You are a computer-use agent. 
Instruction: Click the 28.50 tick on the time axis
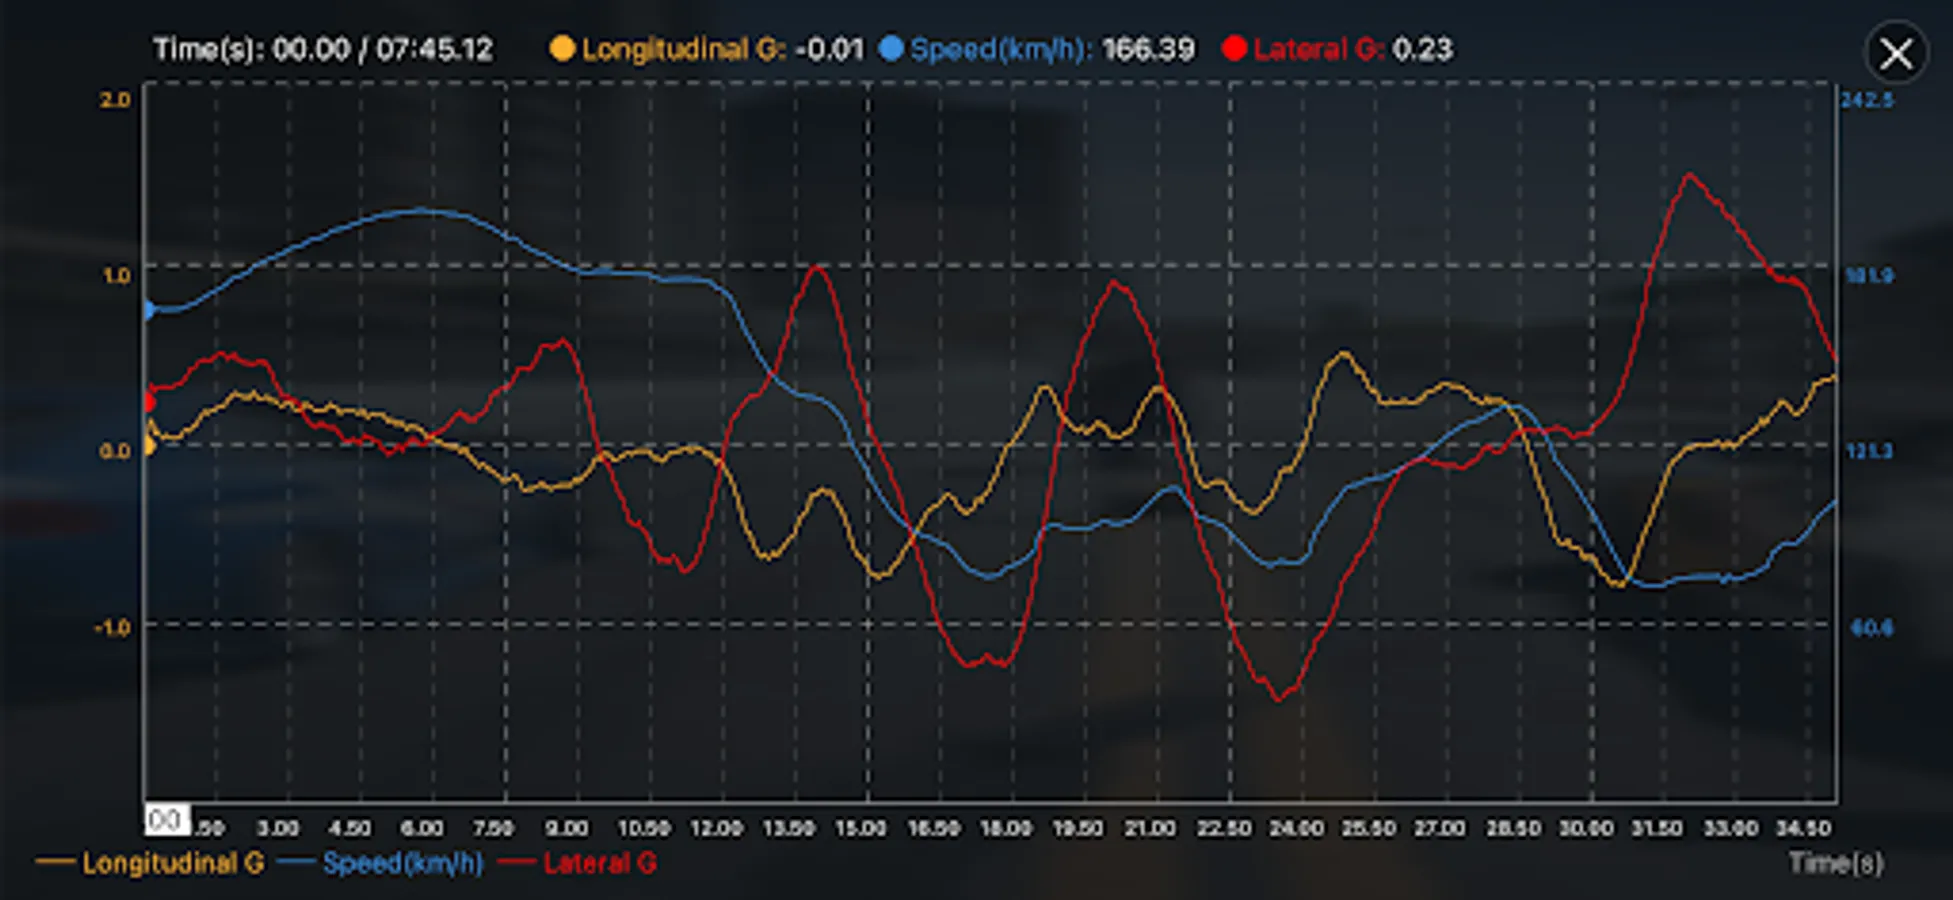click(x=1512, y=828)
